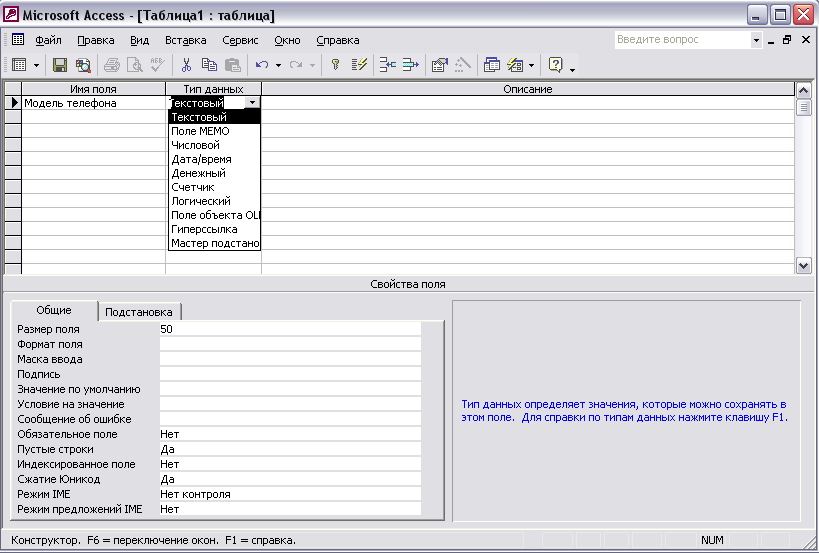Click the File Search toolbar icon

[x=83, y=65]
